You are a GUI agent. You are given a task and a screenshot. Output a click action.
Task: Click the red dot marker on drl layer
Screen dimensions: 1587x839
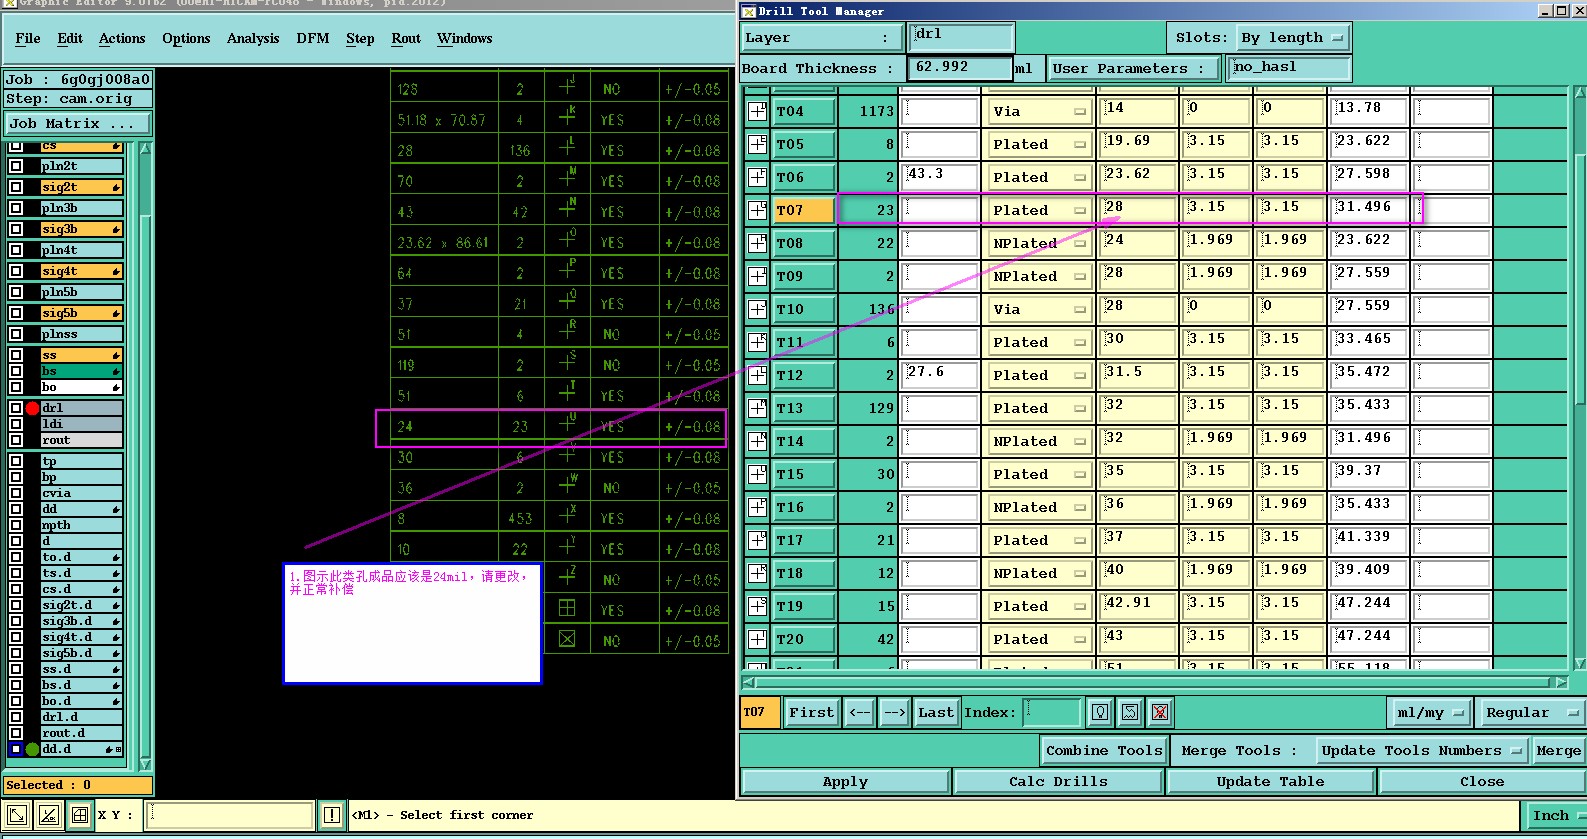[x=32, y=408]
